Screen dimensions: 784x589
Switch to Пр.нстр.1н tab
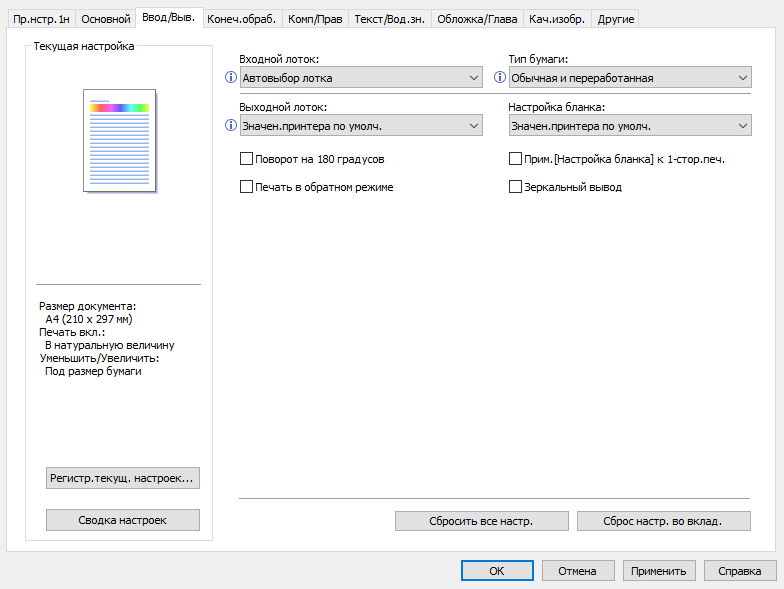[x=42, y=19]
